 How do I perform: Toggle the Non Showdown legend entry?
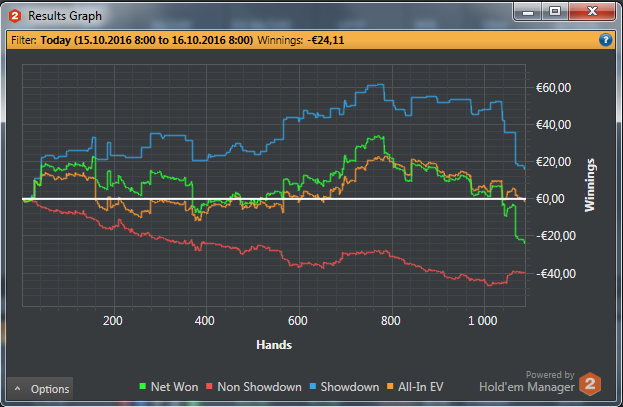click(x=253, y=387)
